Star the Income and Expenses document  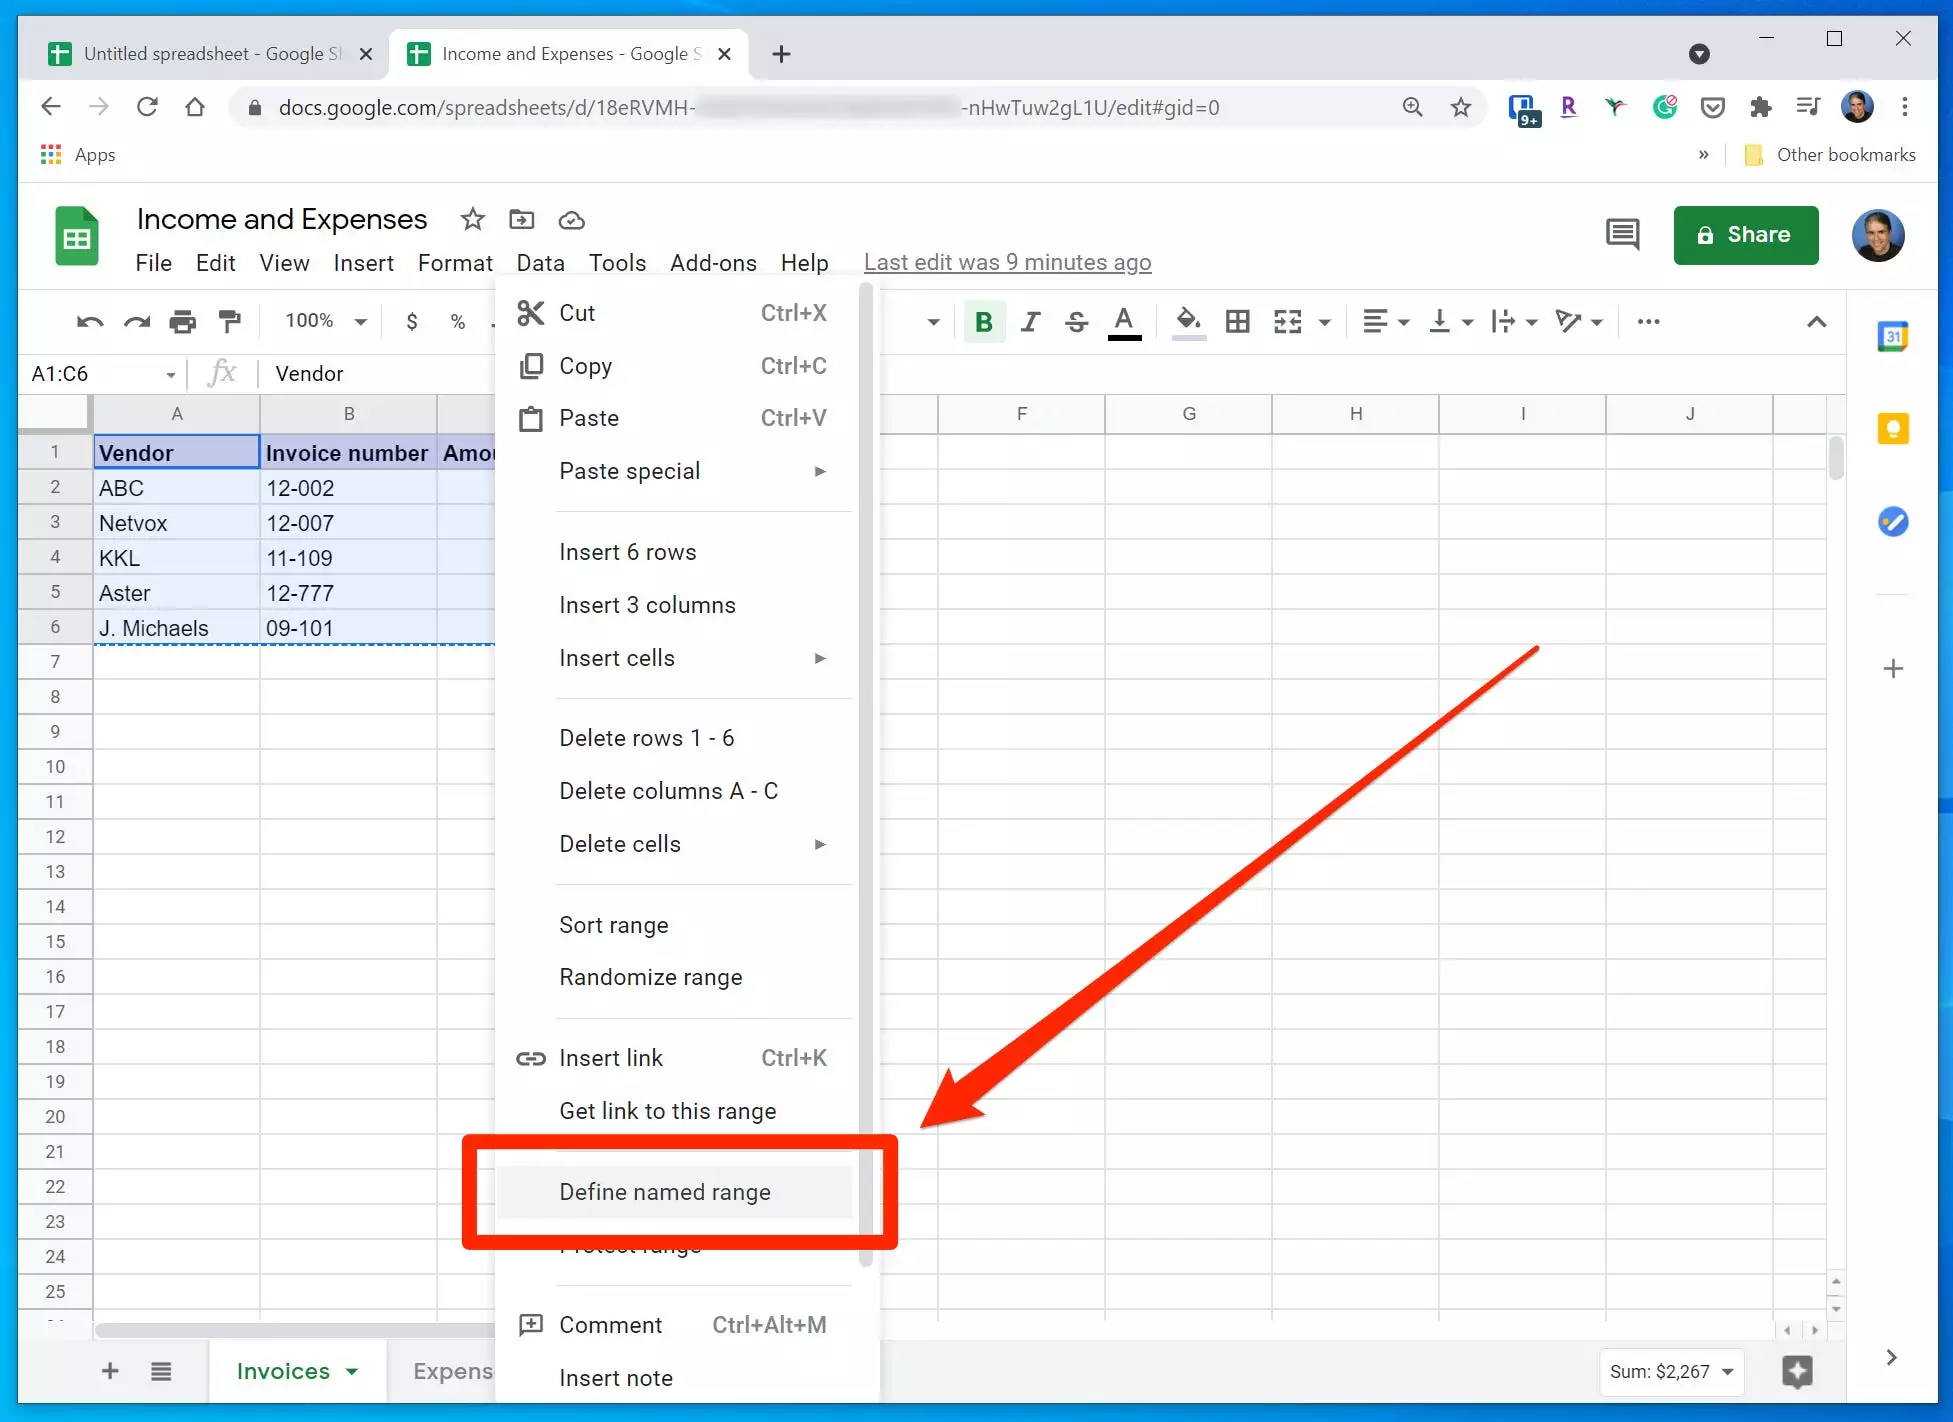coord(472,219)
